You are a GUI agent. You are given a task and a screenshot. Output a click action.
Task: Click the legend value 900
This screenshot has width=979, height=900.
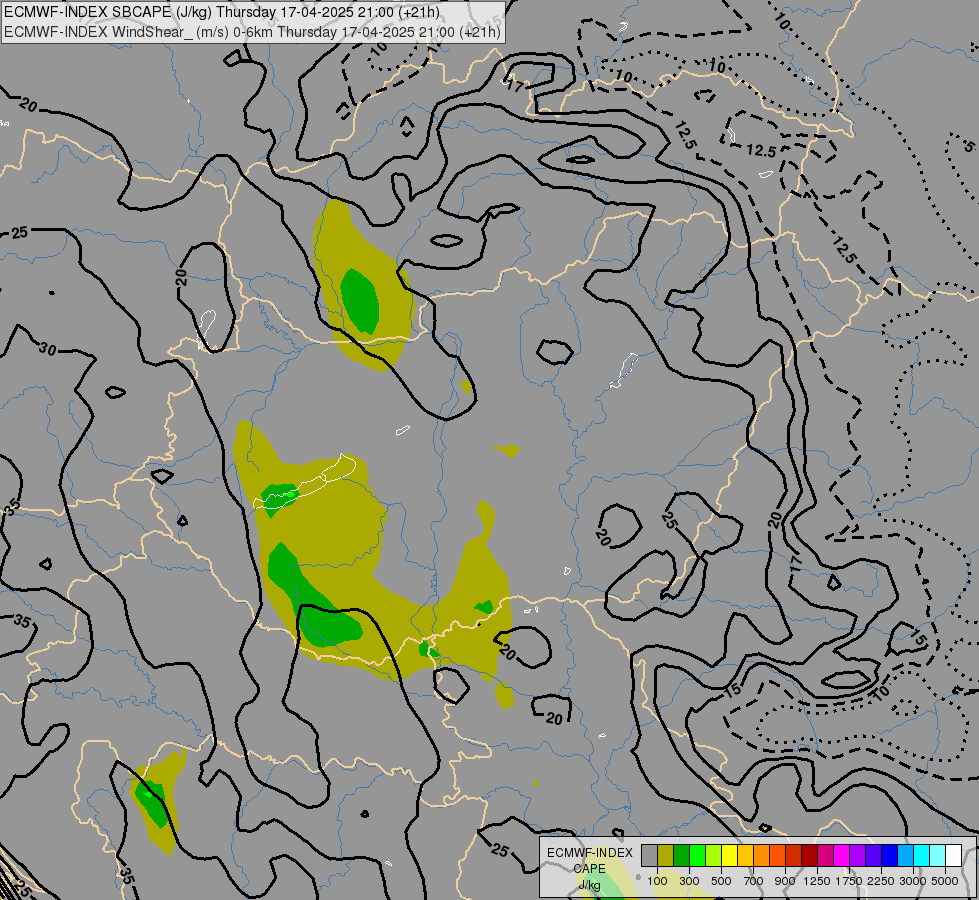tap(785, 881)
